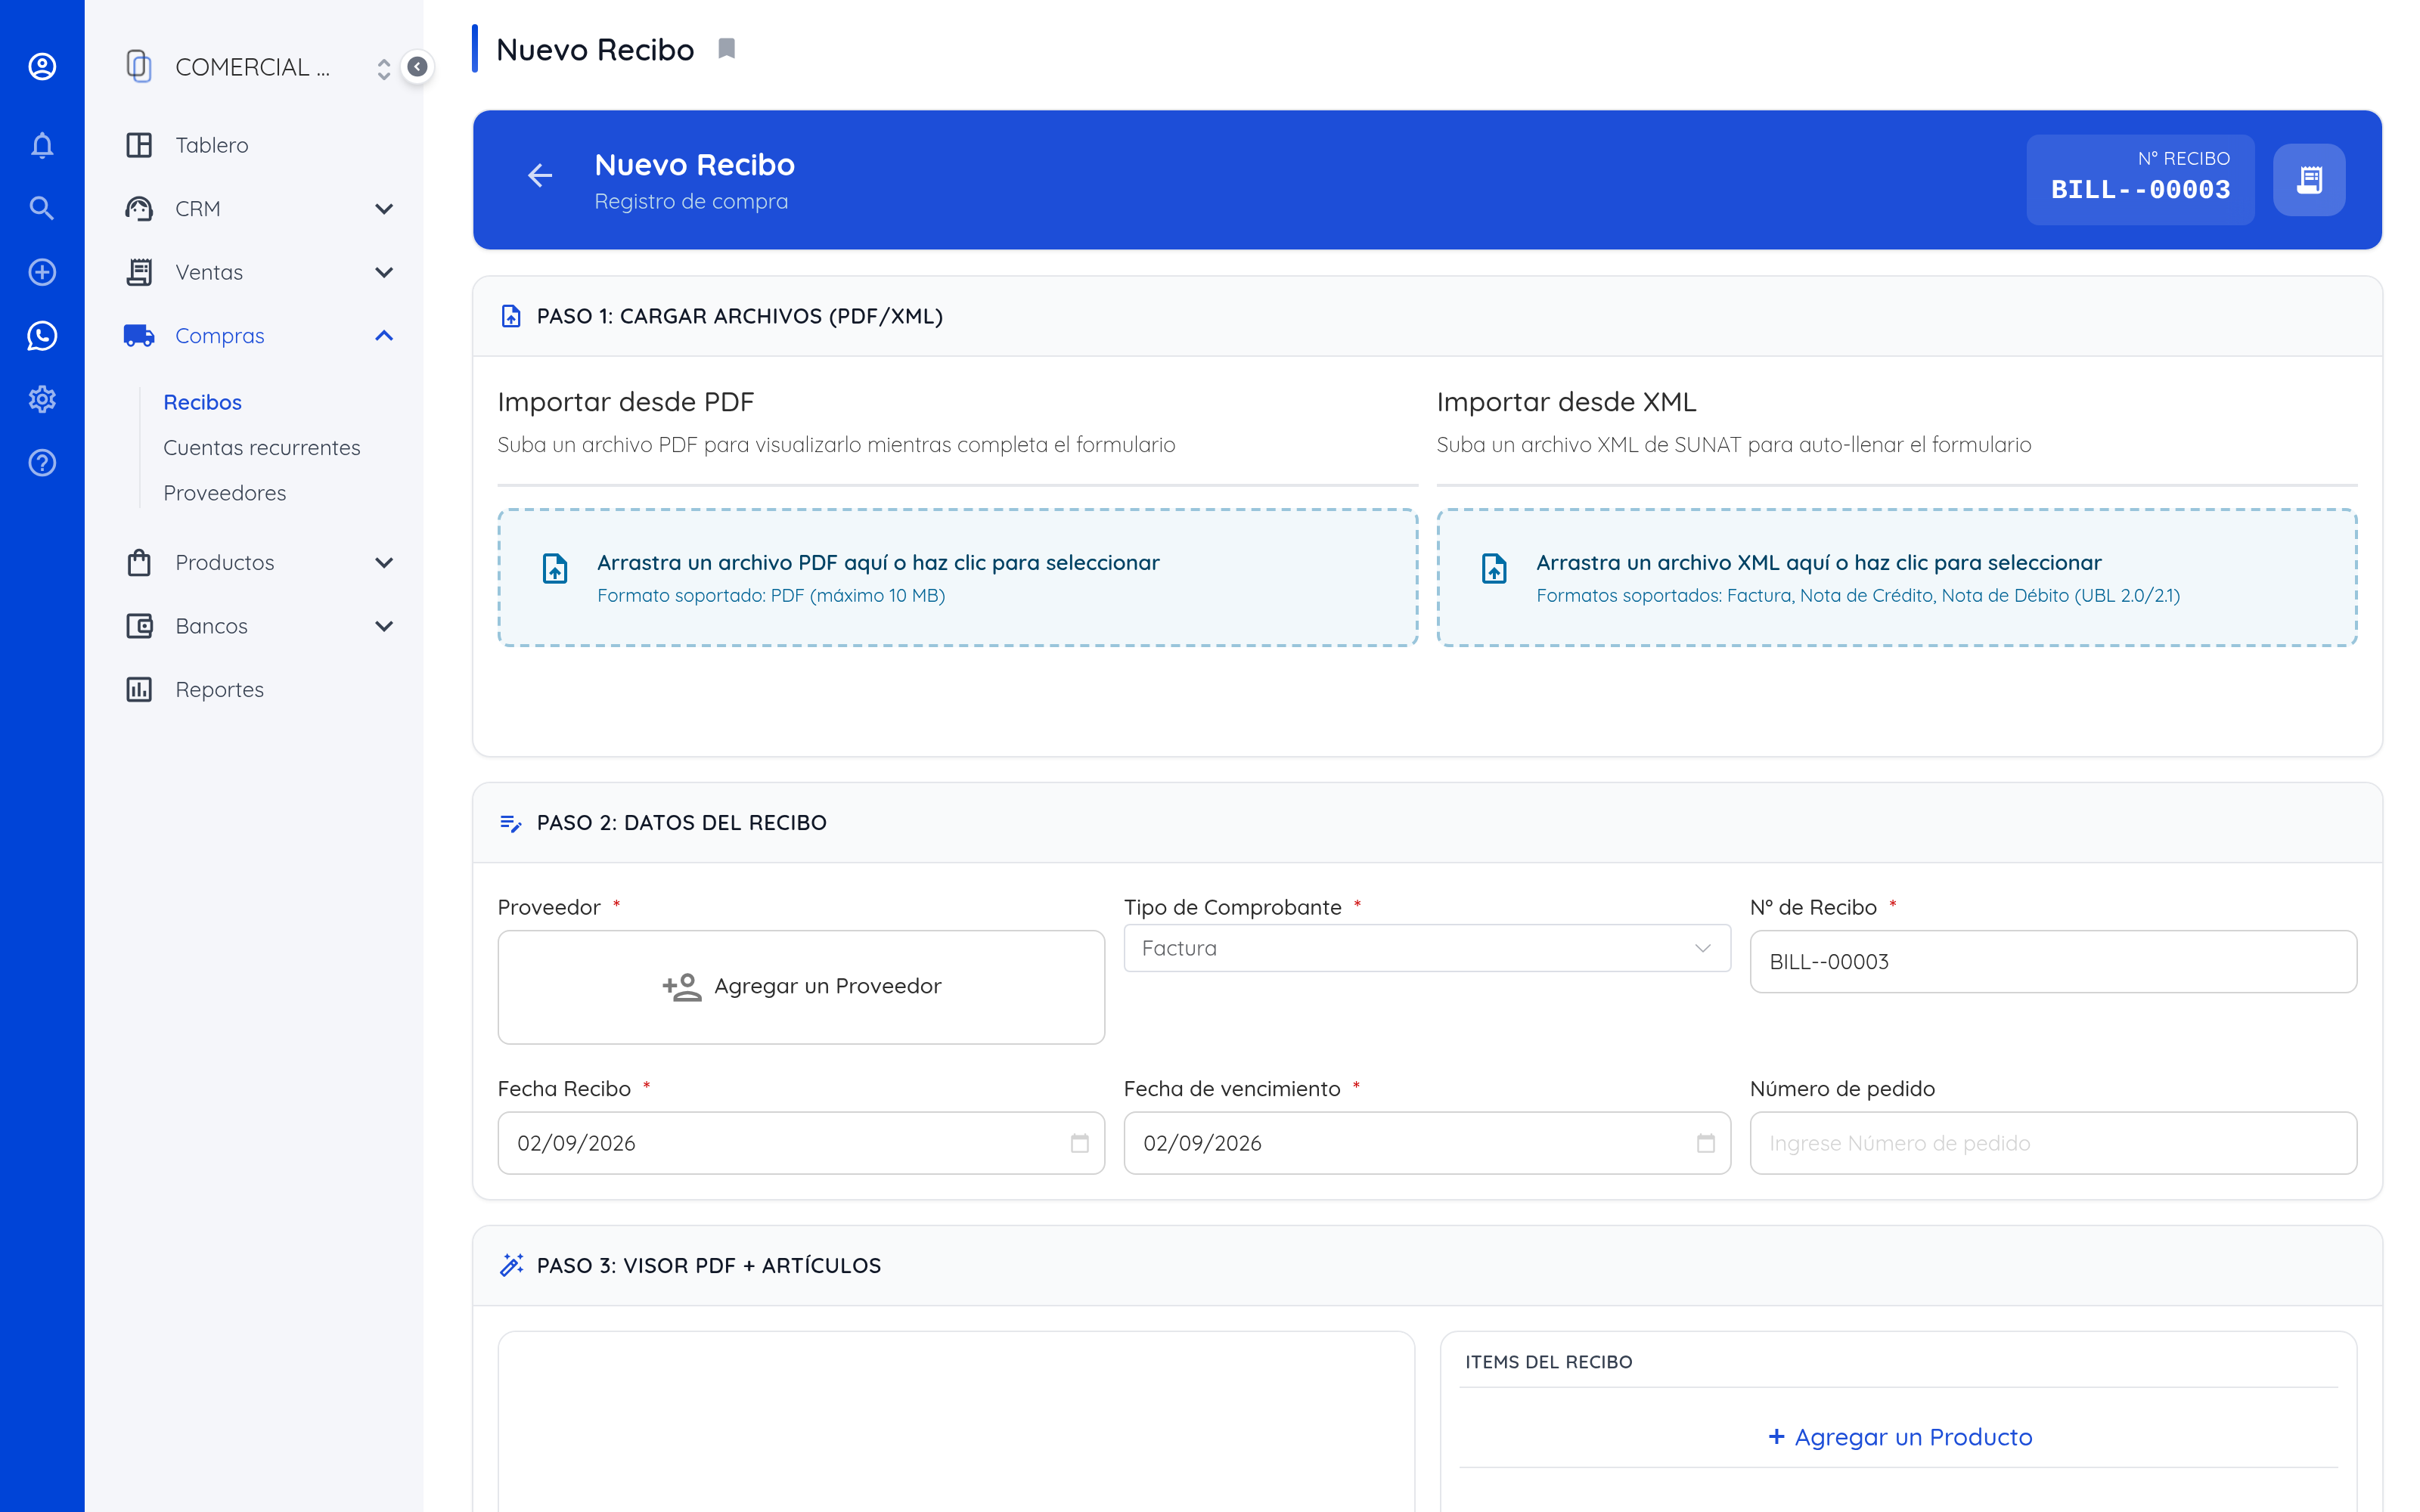This screenshot has width=2420, height=1512.
Task: Click the Fecha Recibo date field
Action: pos(801,1143)
